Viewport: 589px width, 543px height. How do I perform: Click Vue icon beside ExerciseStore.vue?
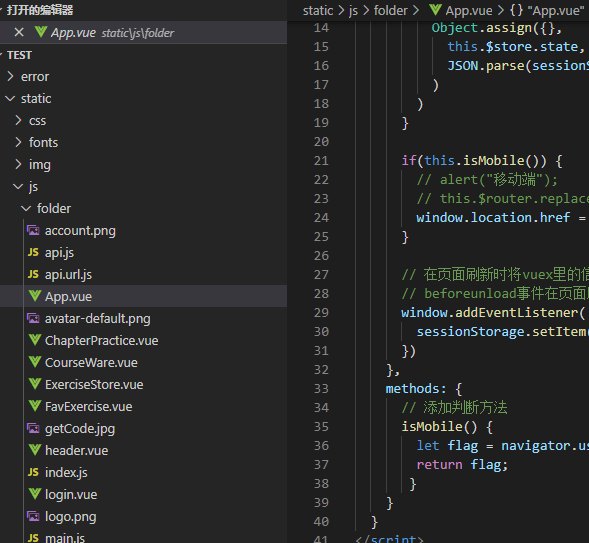[35, 384]
